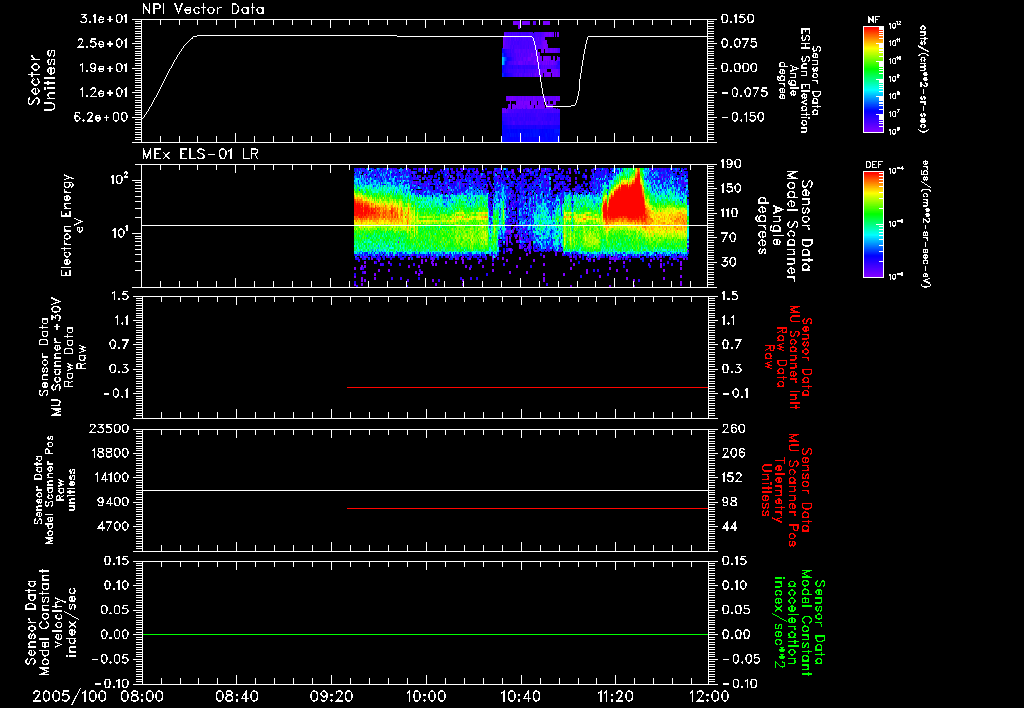Click the DEF color scale bar
1024x708 pixels.
tap(874, 224)
